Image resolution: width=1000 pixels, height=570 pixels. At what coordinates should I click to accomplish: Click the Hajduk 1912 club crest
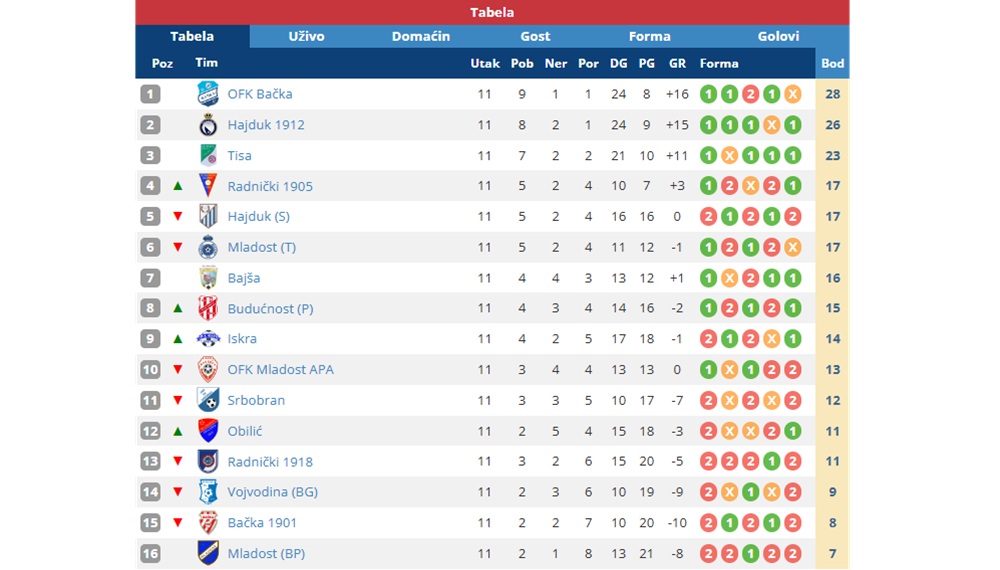click(x=208, y=124)
